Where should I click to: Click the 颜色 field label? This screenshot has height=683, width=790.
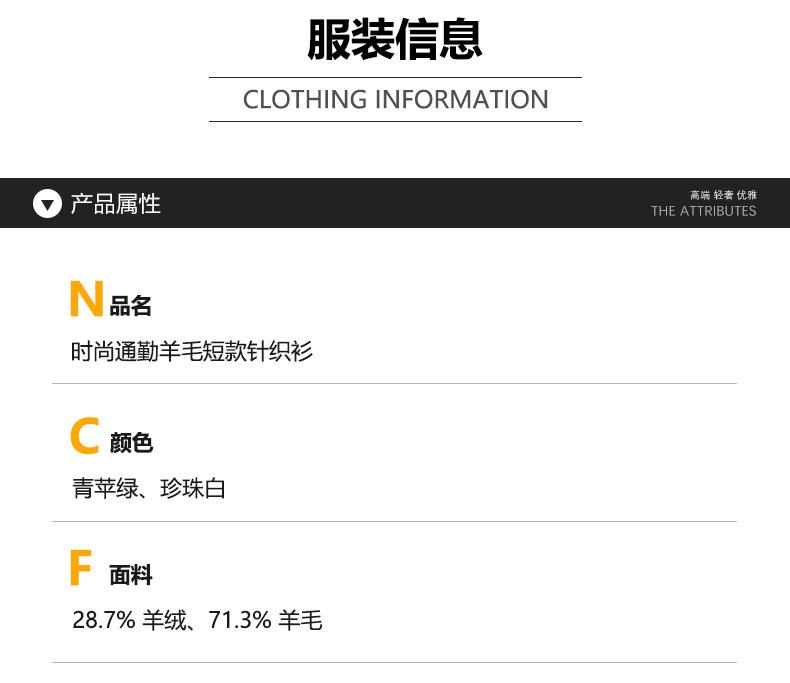(131, 443)
